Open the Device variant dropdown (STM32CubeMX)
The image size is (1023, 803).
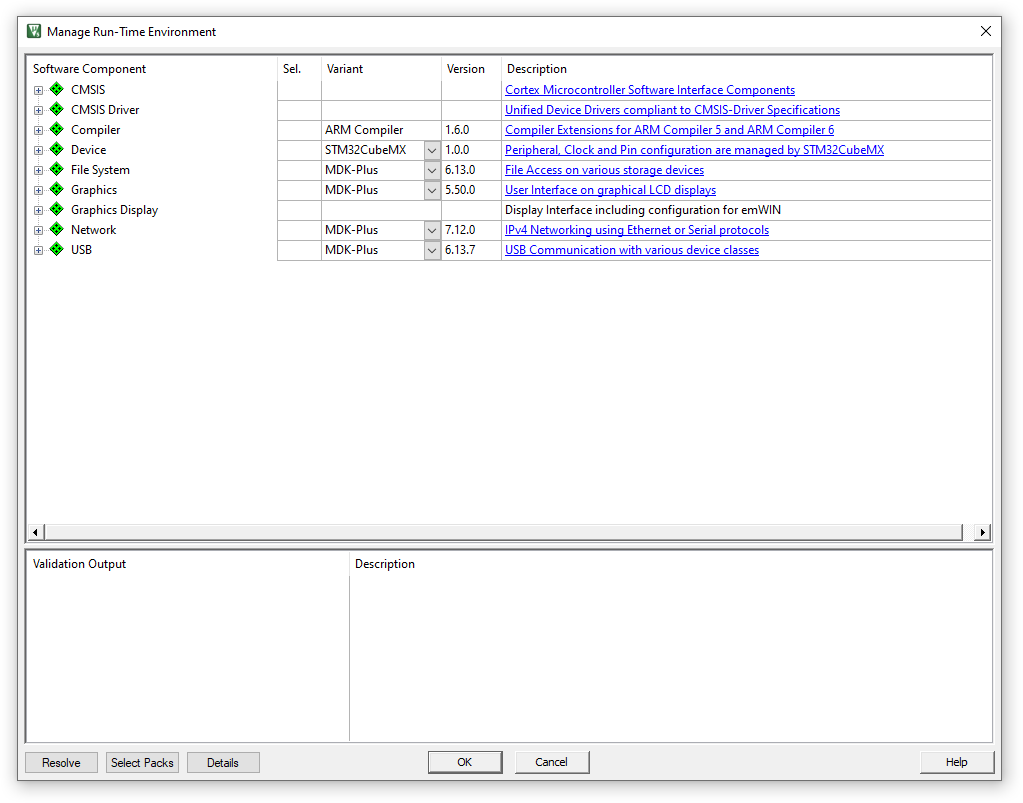[432, 150]
